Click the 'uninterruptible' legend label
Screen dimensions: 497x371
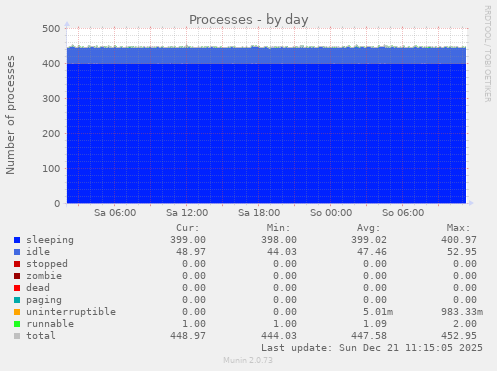(x=71, y=312)
